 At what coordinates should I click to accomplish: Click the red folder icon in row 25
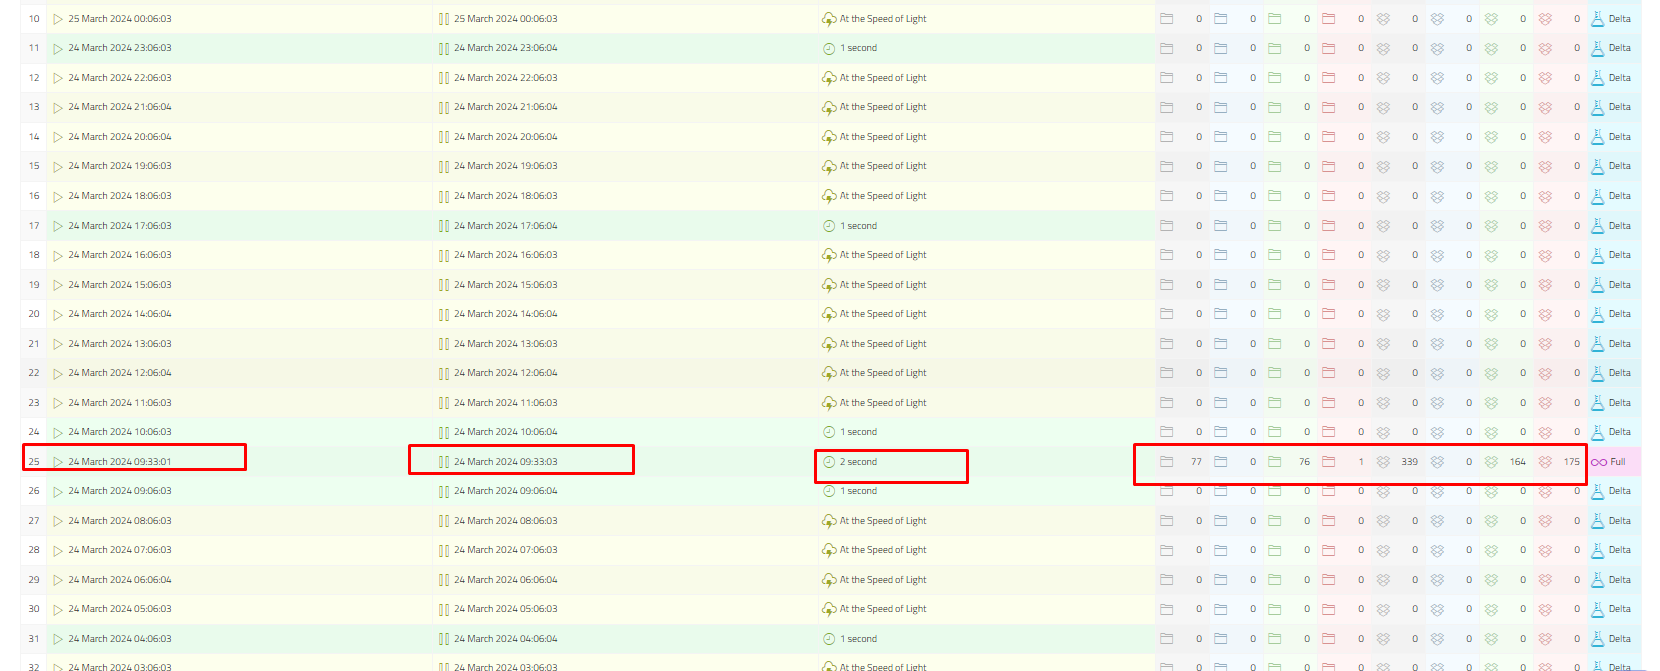pos(1328,462)
